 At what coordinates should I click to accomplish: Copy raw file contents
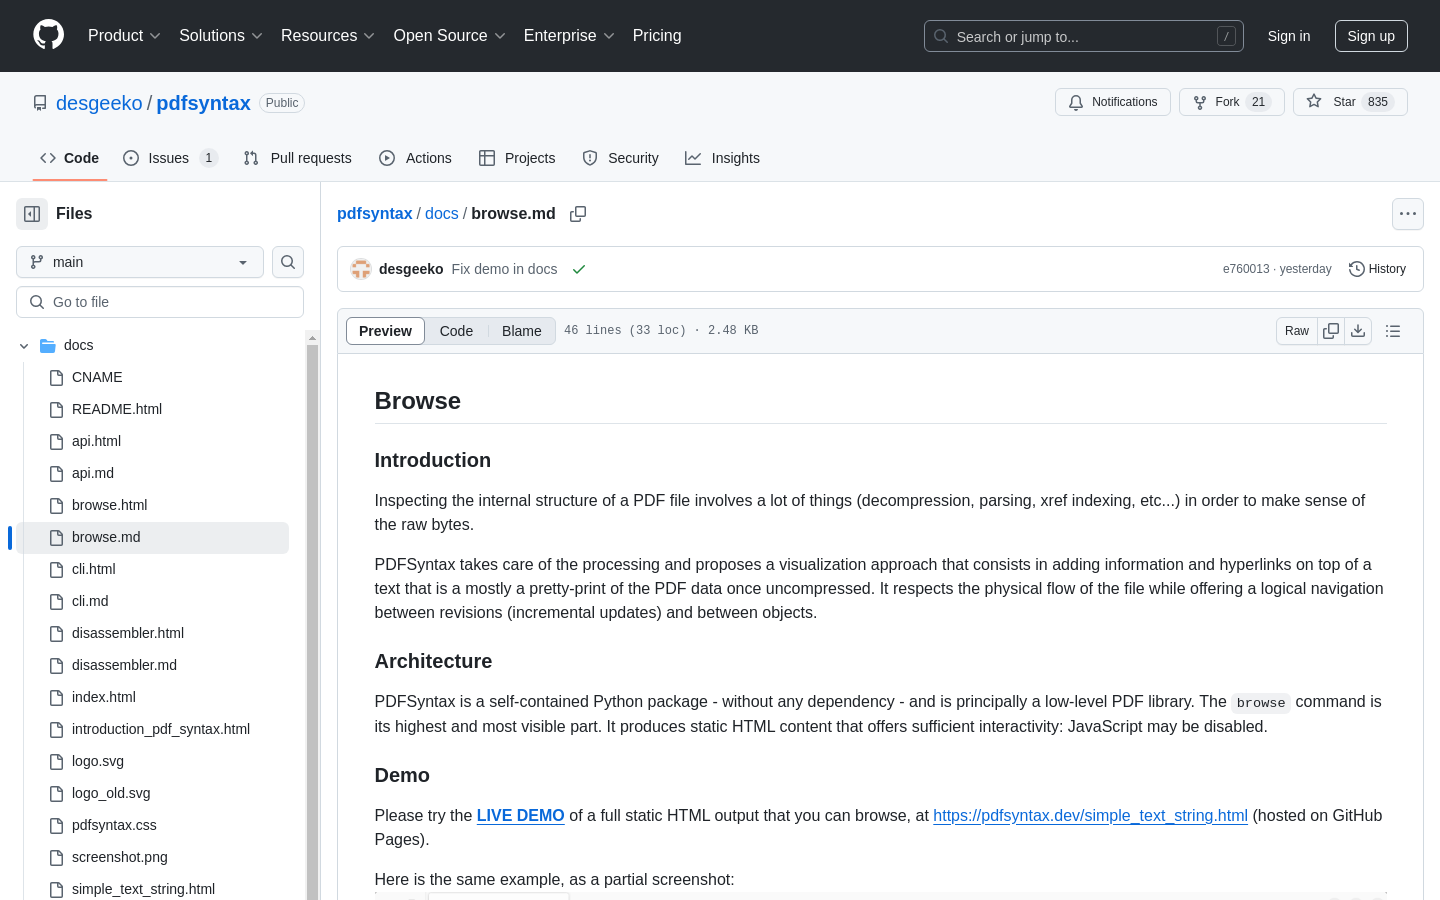1331,331
